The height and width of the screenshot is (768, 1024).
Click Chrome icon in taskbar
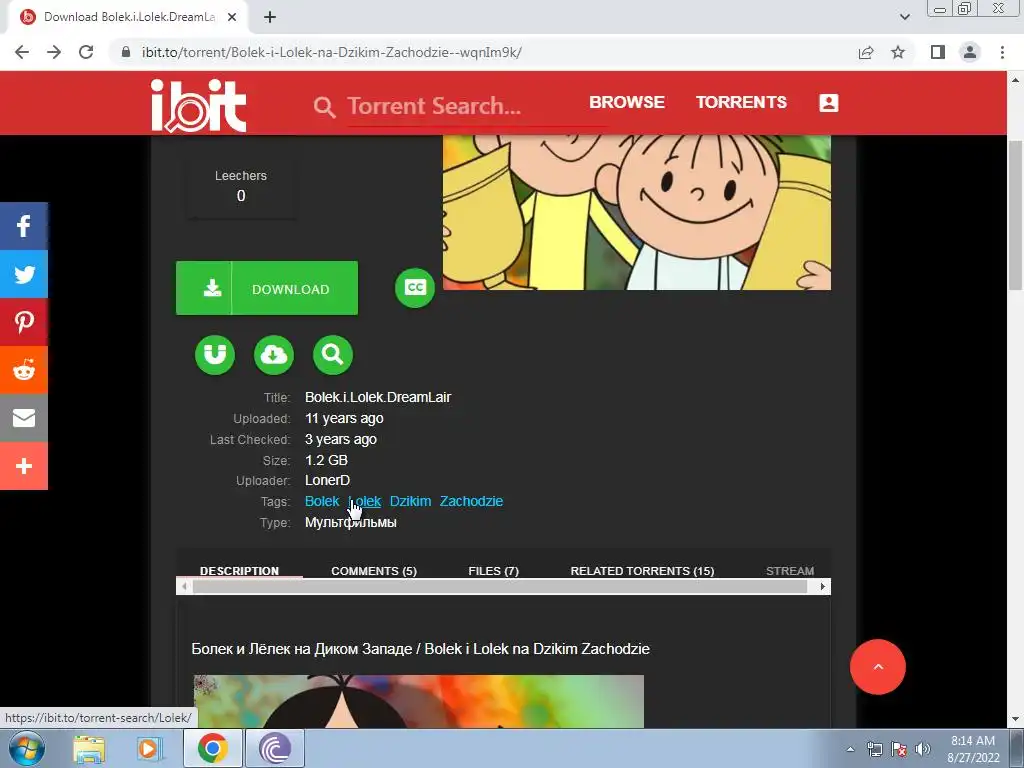212,748
